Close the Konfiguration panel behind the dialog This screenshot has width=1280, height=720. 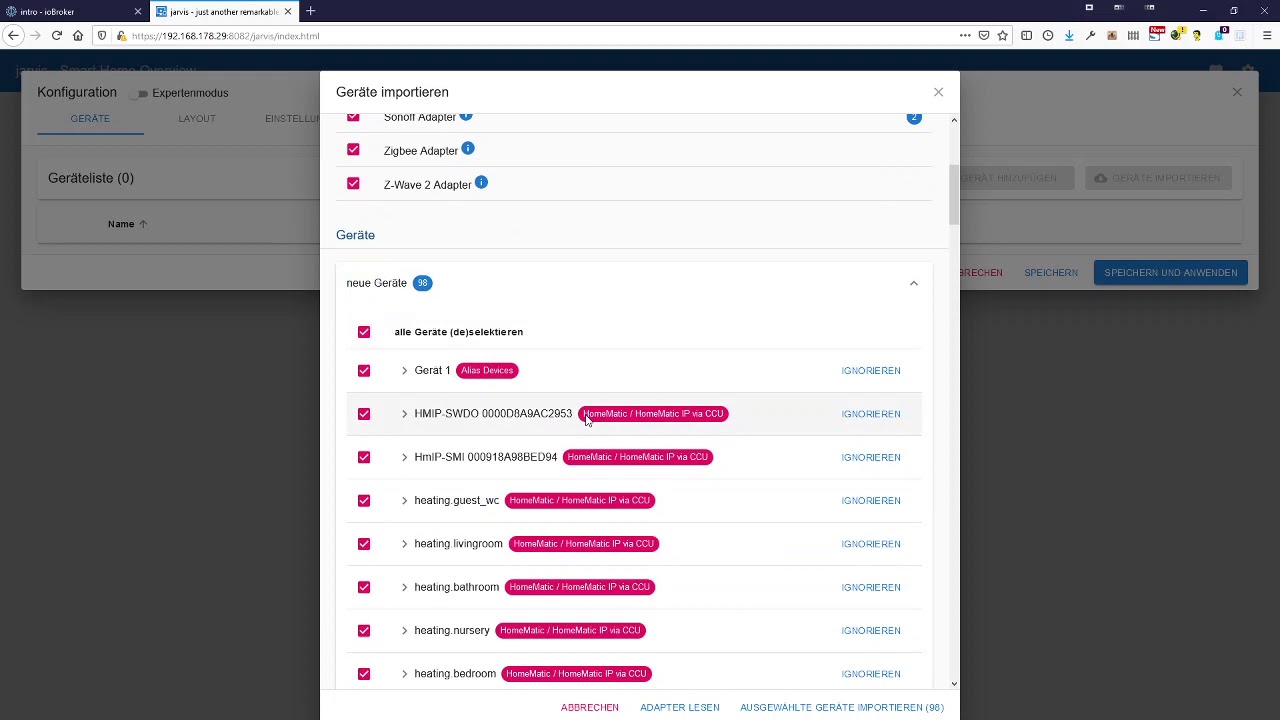[x=1237, y=92]
